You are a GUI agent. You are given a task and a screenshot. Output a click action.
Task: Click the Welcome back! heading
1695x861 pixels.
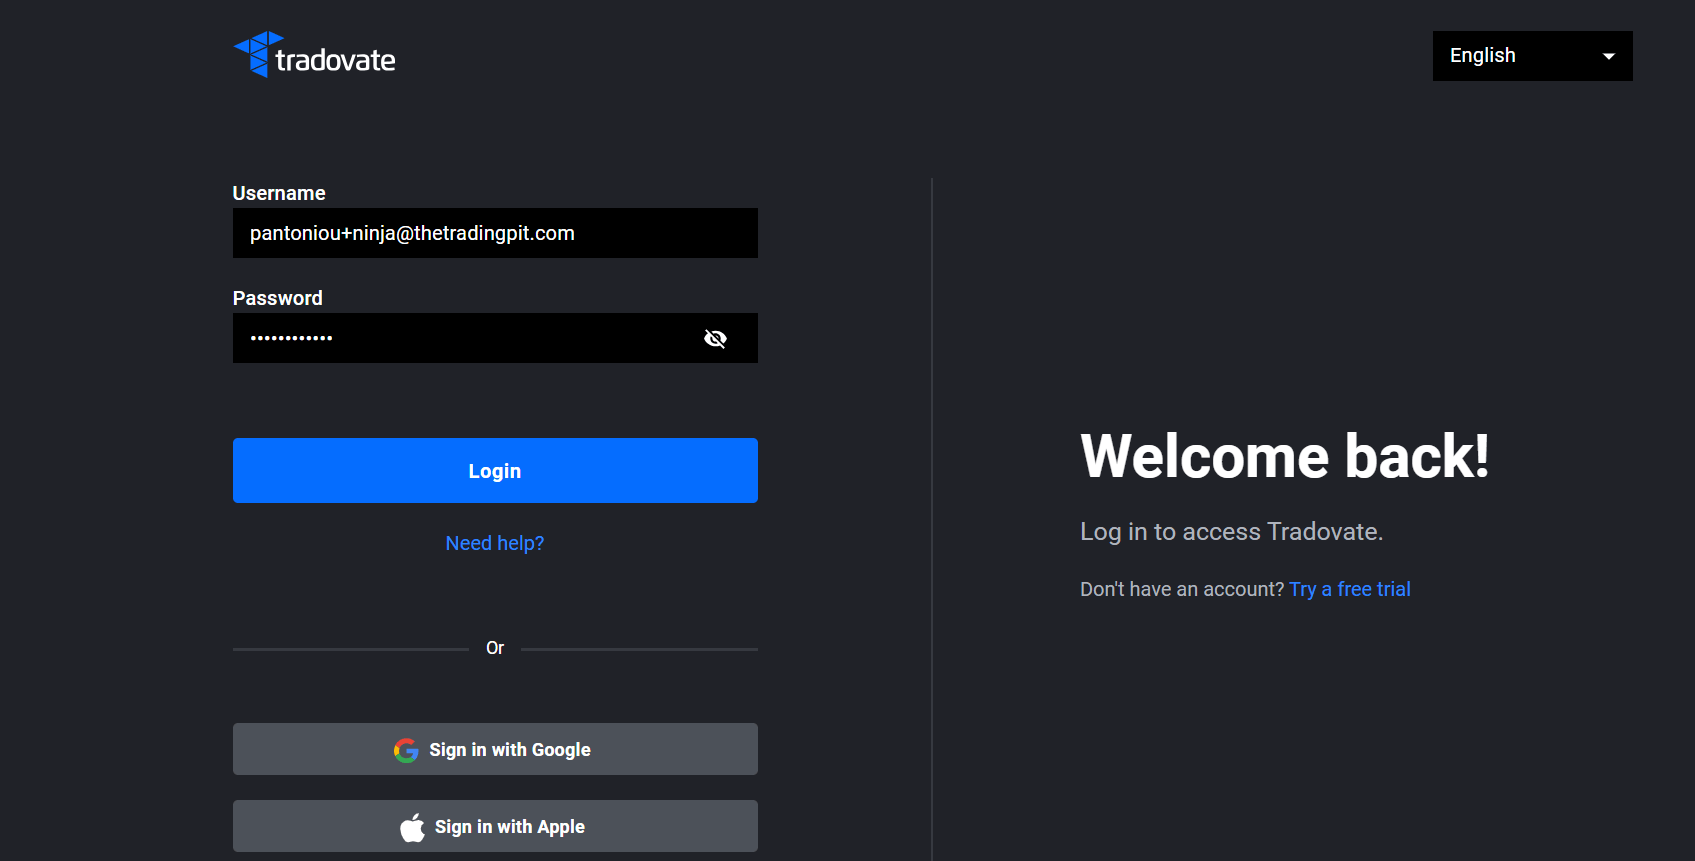[x=1285, y=456]
